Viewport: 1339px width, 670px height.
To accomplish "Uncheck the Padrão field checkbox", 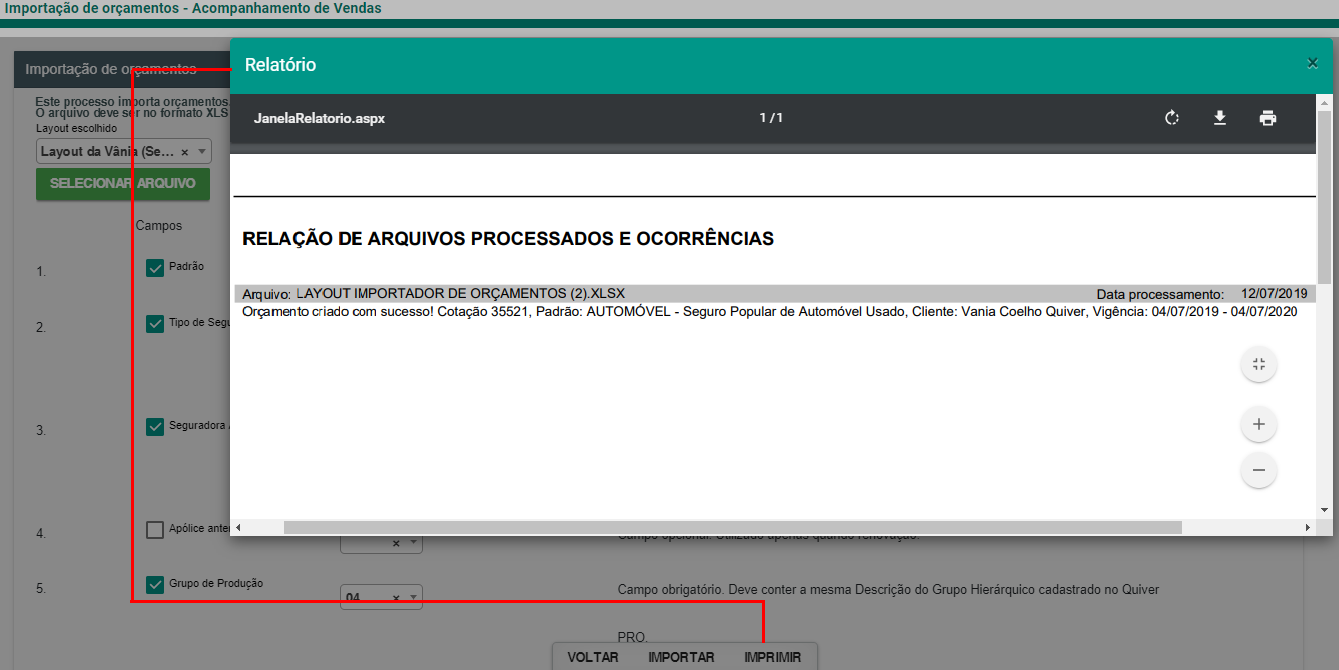I will coord(155,267).
